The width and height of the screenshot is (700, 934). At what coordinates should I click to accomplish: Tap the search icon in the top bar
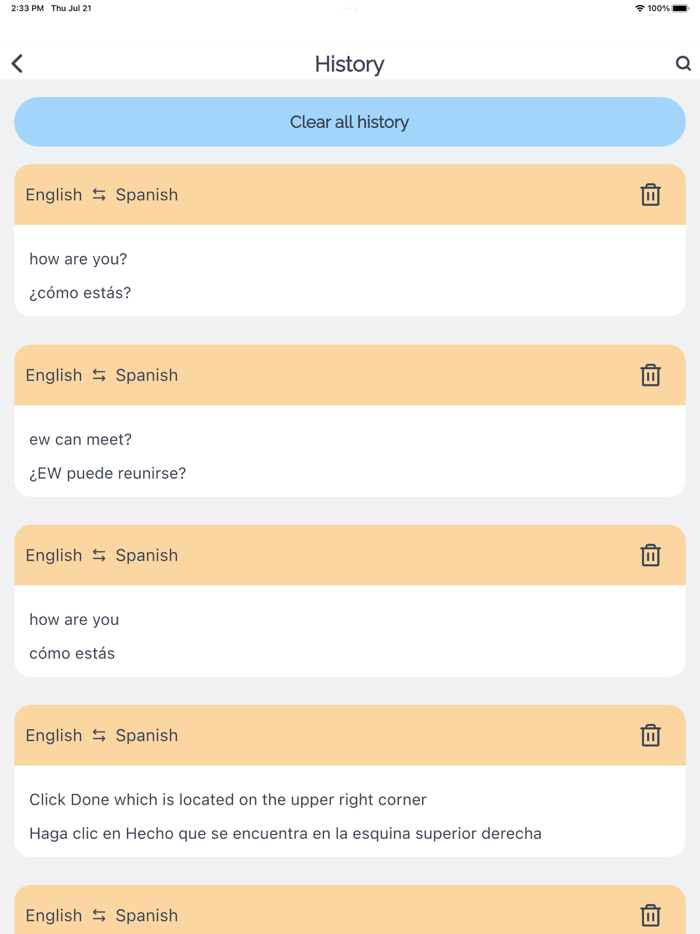683,63
